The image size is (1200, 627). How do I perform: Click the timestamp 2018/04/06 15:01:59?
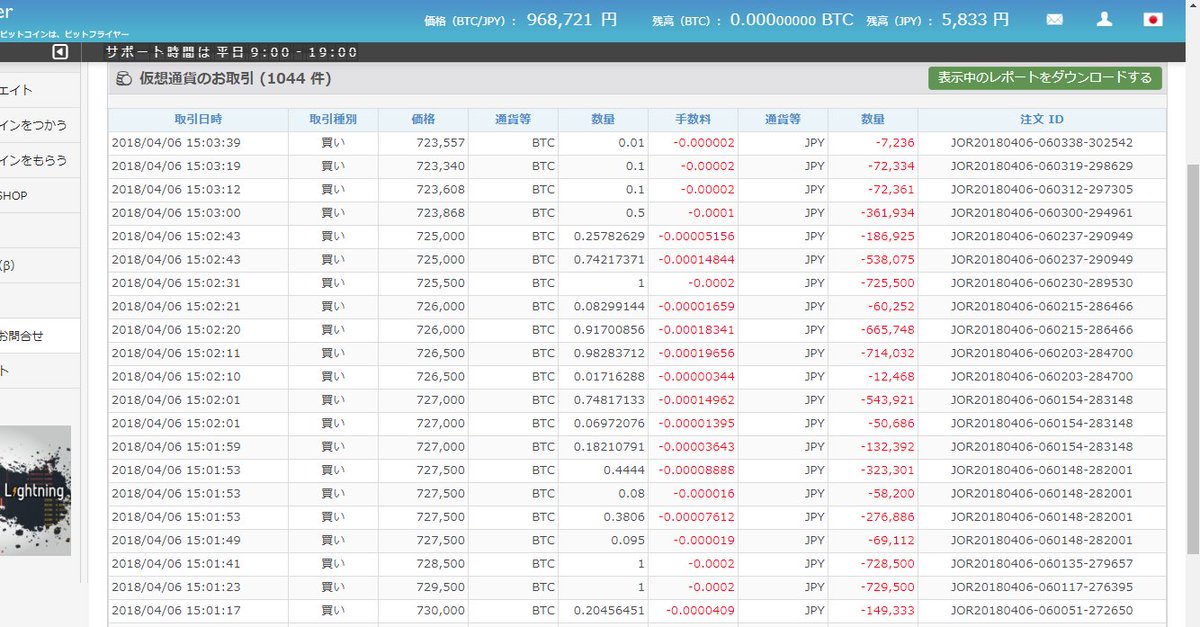click(x=176, y=447)
